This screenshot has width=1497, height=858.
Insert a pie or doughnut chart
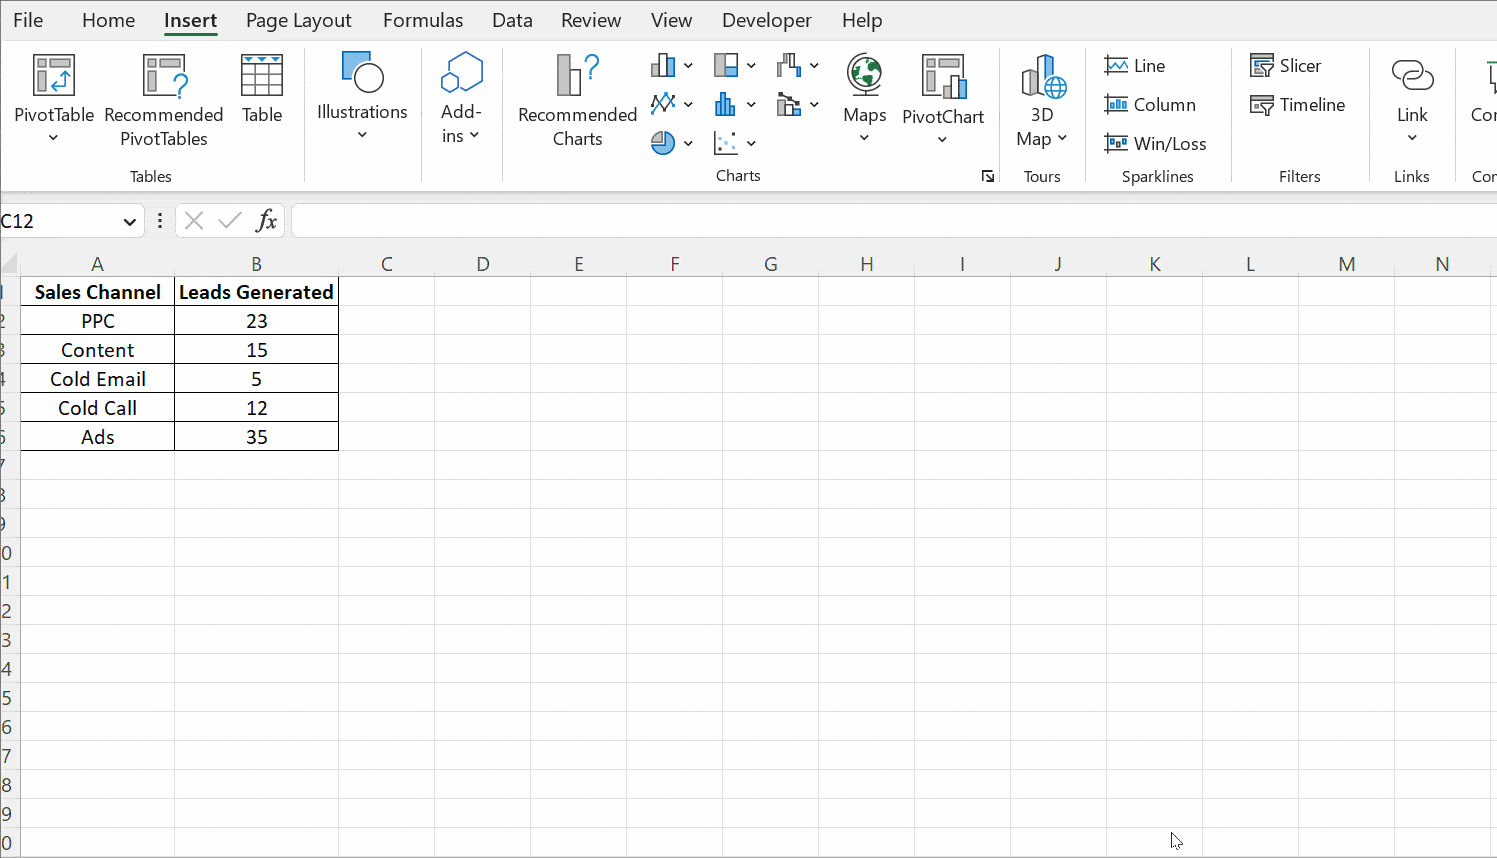coord(663,142)
